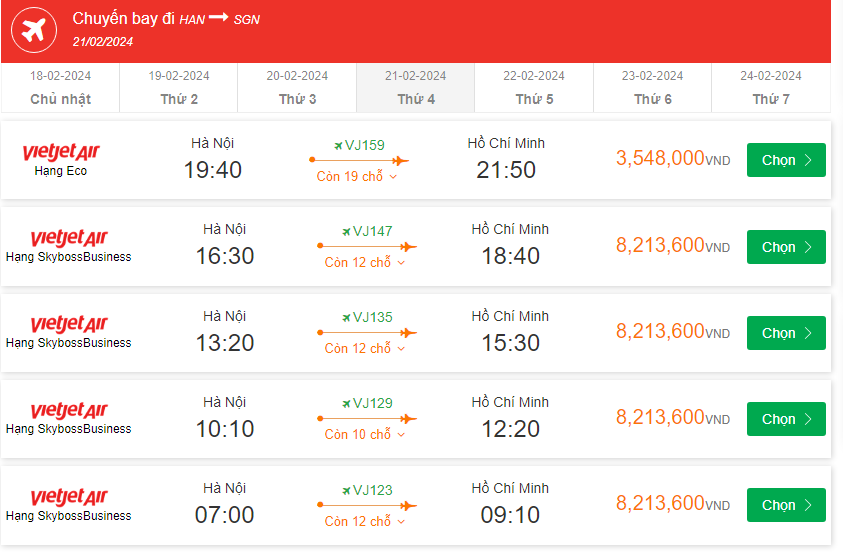Expand 'Còn 12 chỗ' details for flight VJ135
The image size is (843, 555).
(365, 349)
